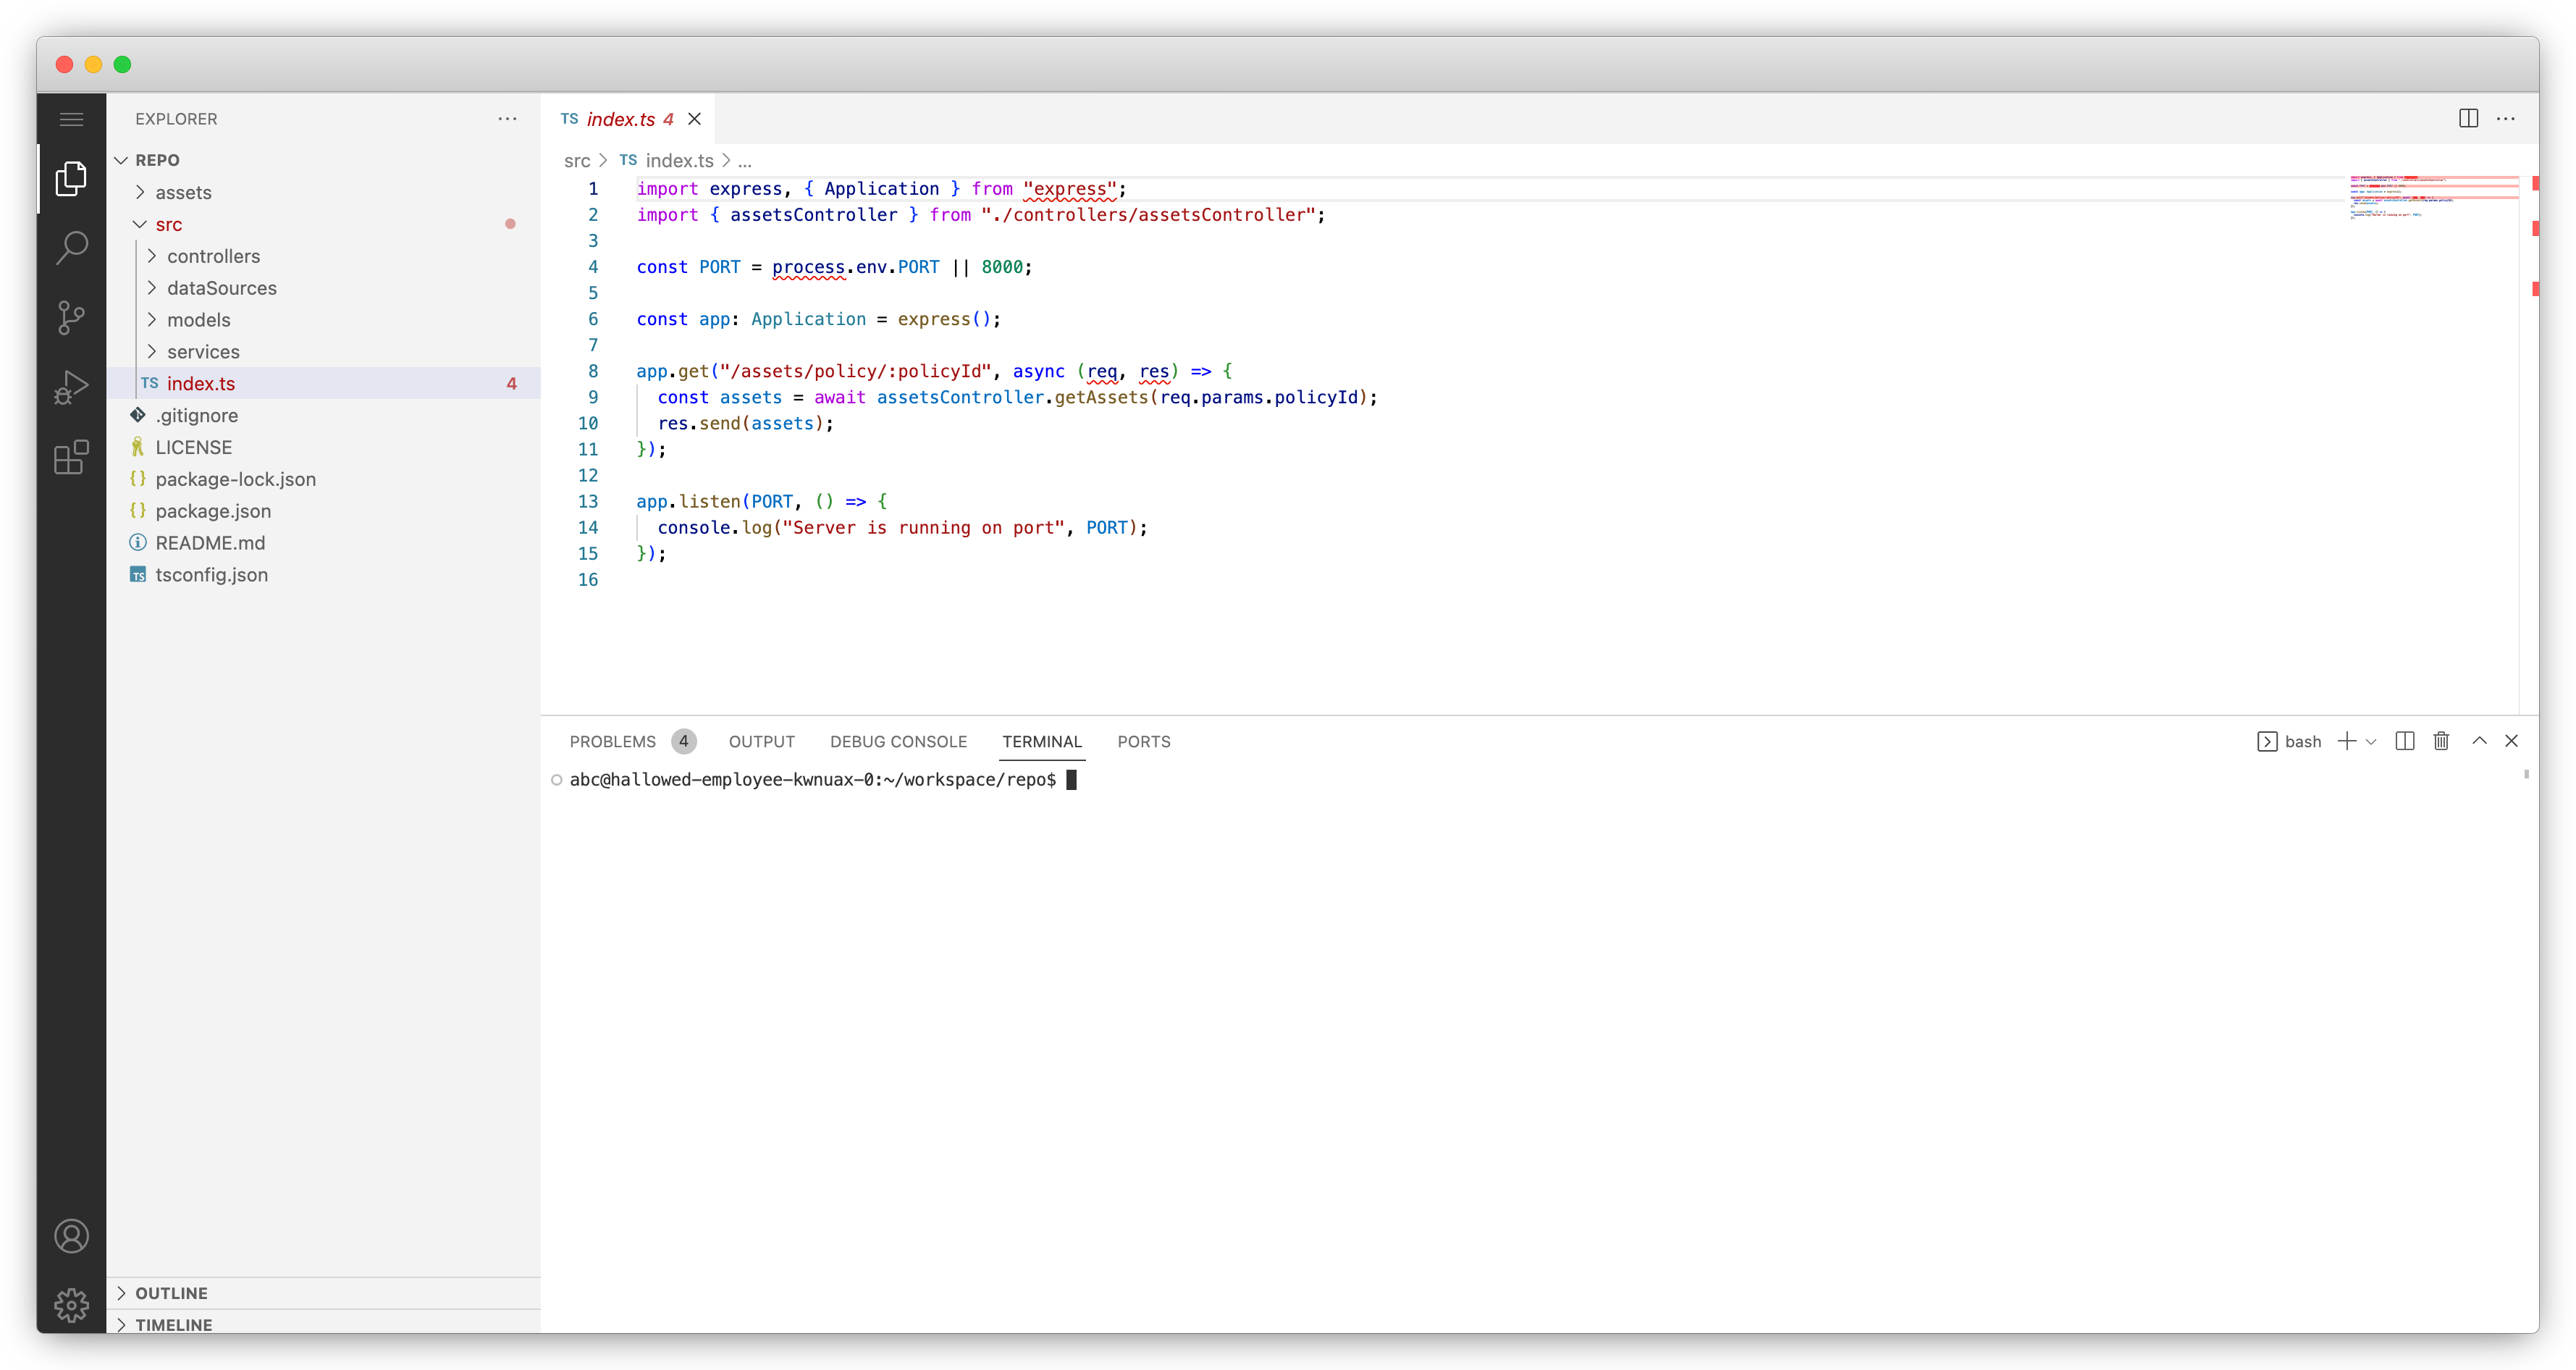The width and height of the screenshot is (2576, 1370).
Task: Split the terminal pane
Action: click(2405, 741)
